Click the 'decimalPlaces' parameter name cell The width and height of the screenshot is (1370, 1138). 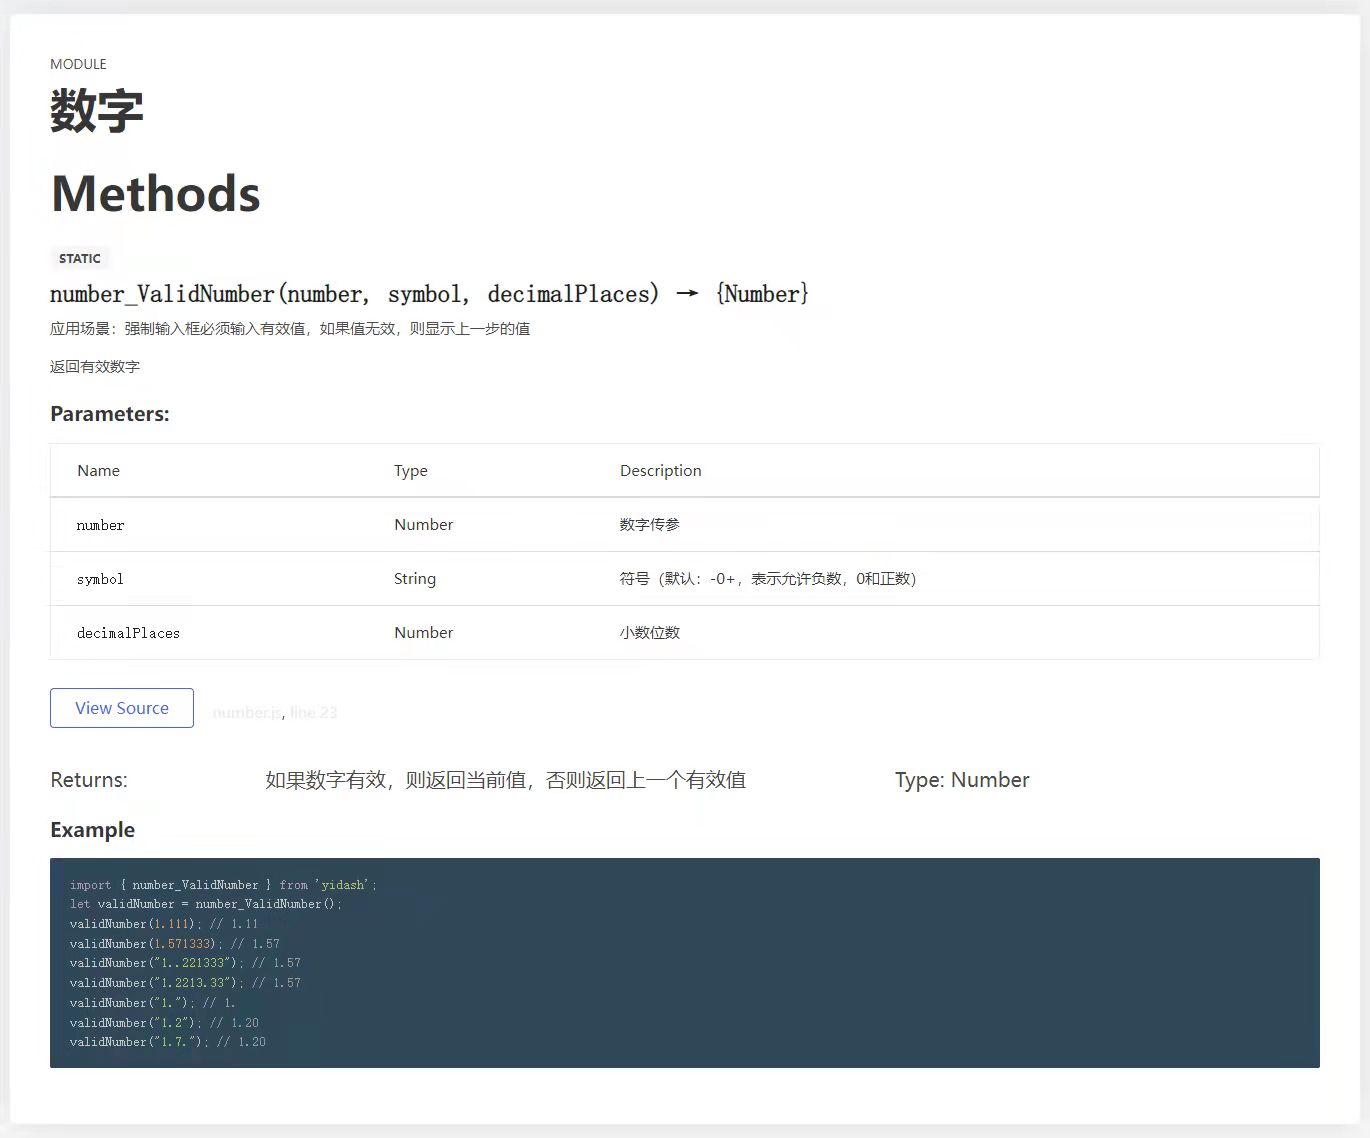pyautogui.click(x=128, y=633)
